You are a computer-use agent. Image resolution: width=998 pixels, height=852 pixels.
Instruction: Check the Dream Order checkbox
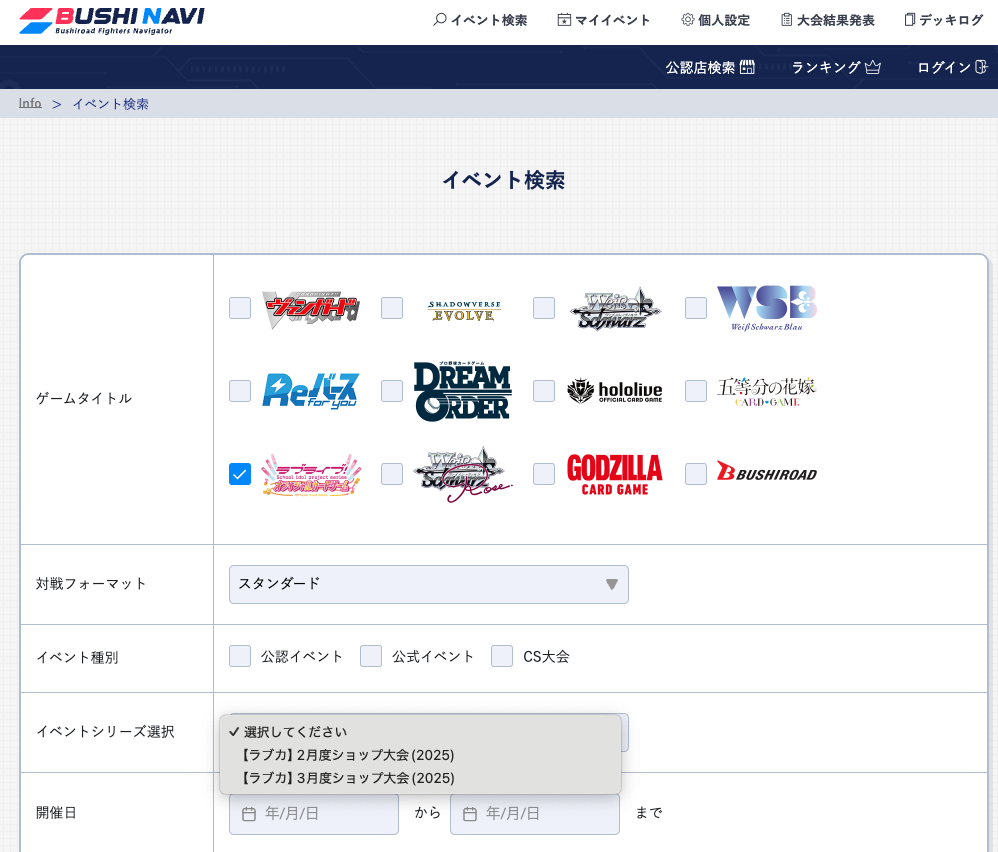[392, 391]
